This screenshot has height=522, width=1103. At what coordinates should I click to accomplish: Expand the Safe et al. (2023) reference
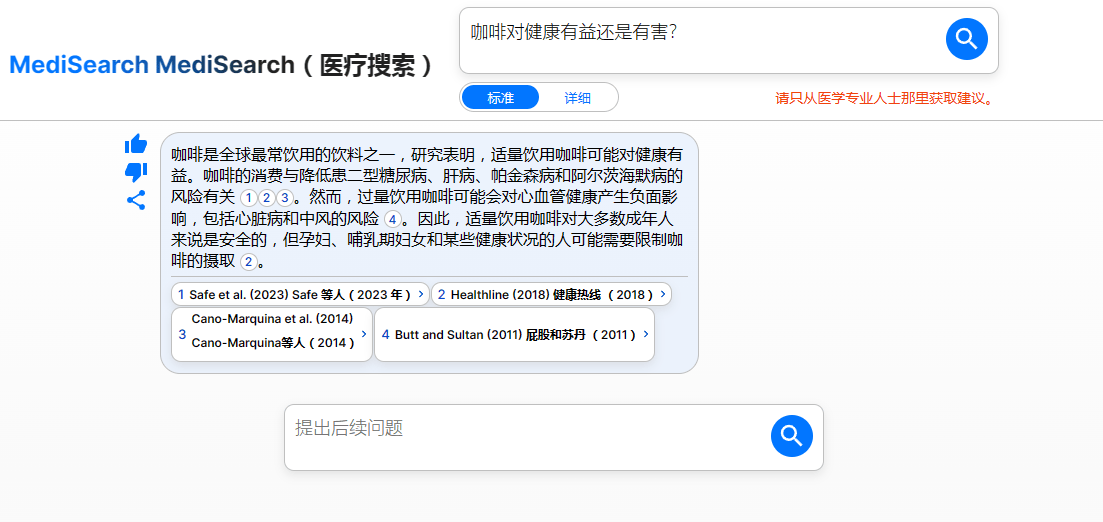(x=300, y=295)
